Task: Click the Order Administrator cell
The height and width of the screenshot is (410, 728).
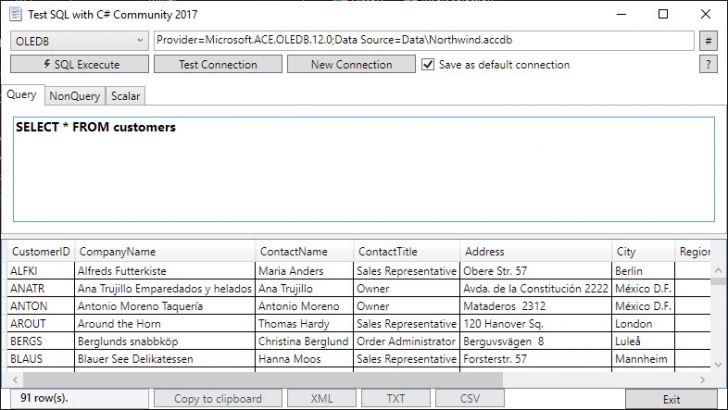Action: point(406,341)
